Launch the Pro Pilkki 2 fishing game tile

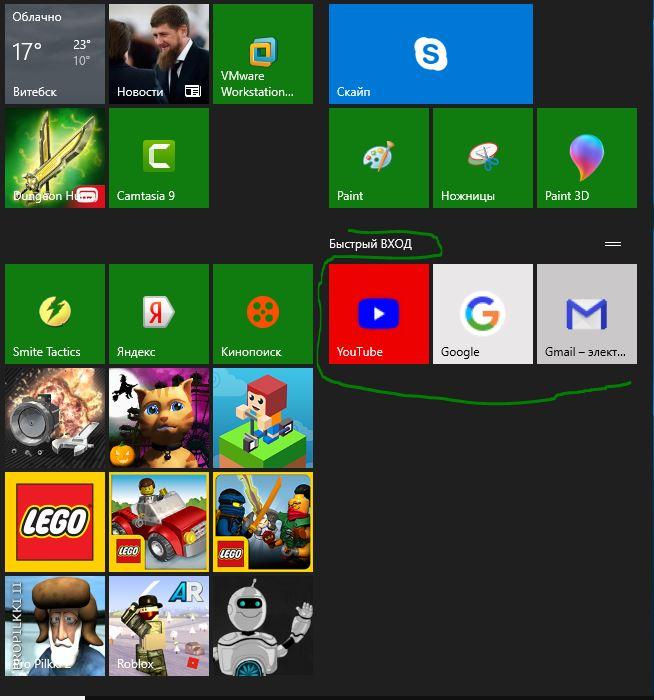tap(55, 626)
